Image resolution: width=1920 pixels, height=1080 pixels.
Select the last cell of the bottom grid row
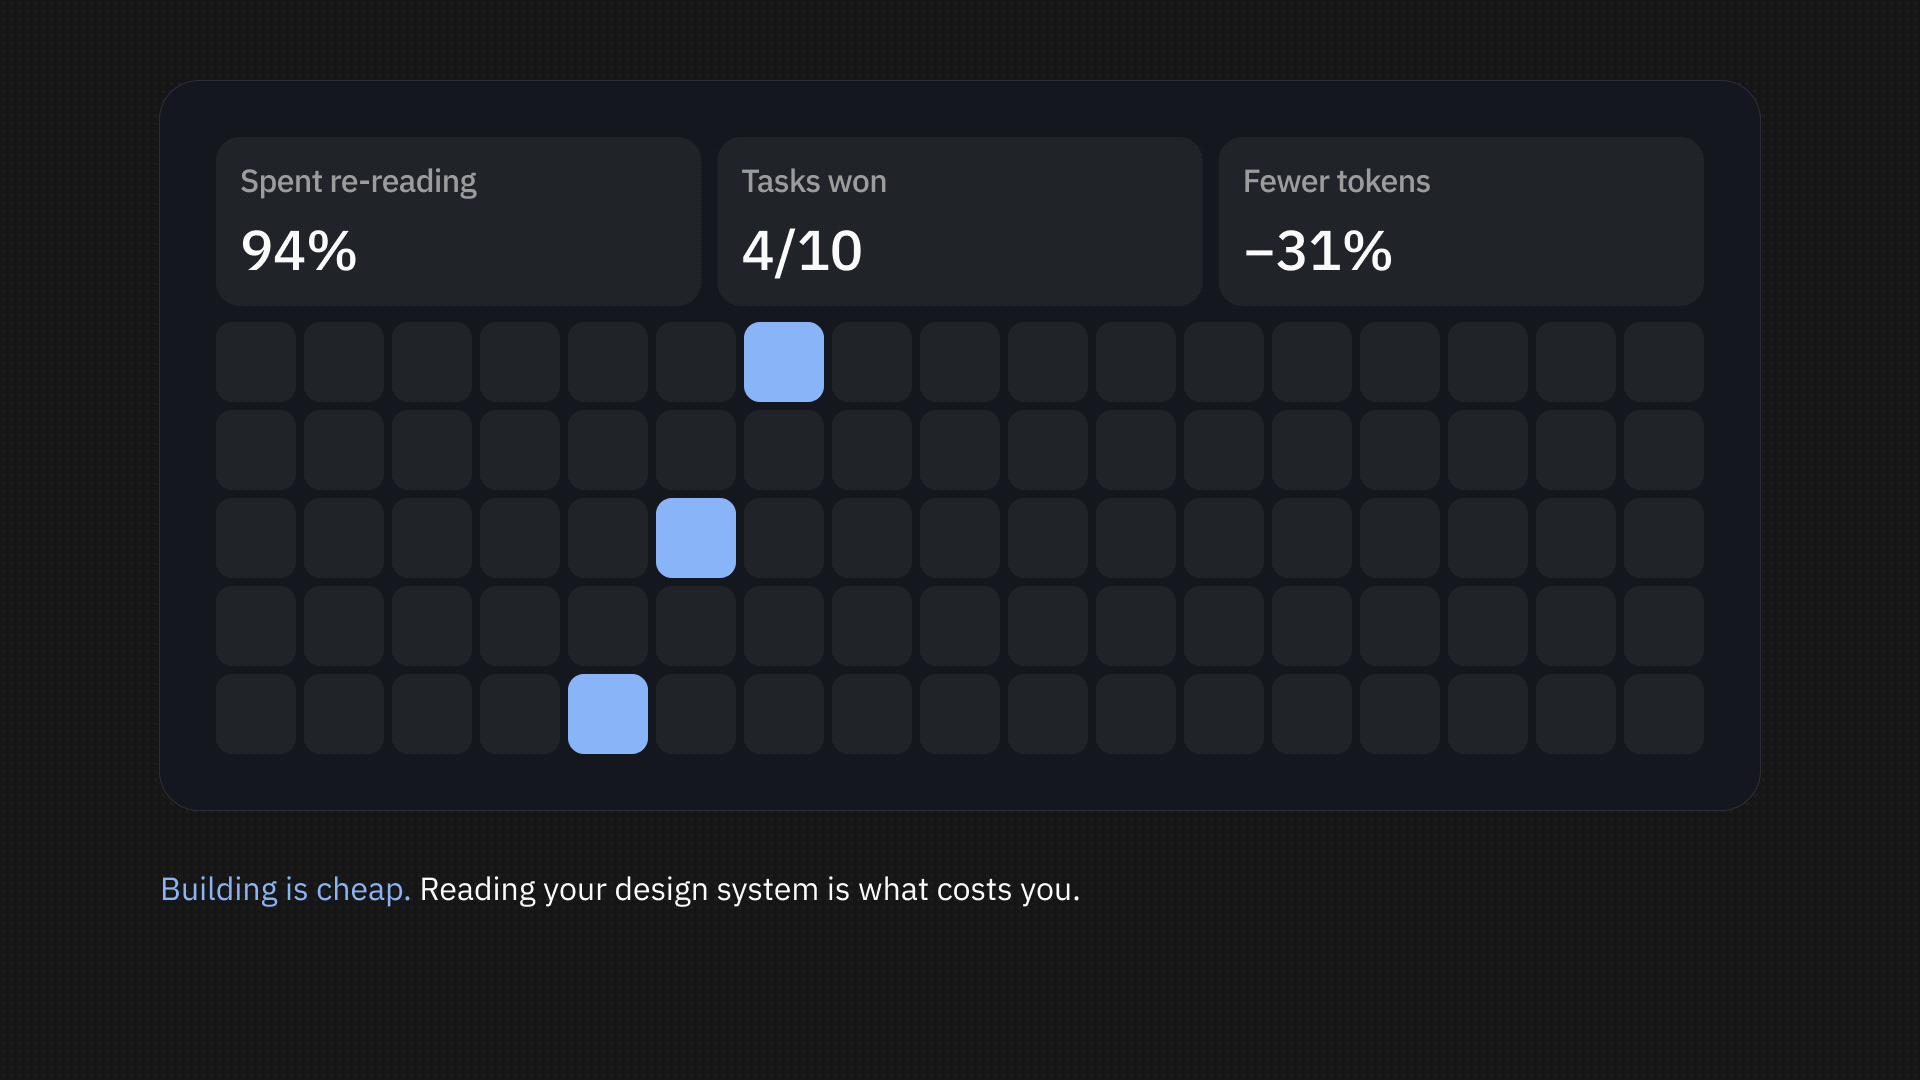(1664, 714)
